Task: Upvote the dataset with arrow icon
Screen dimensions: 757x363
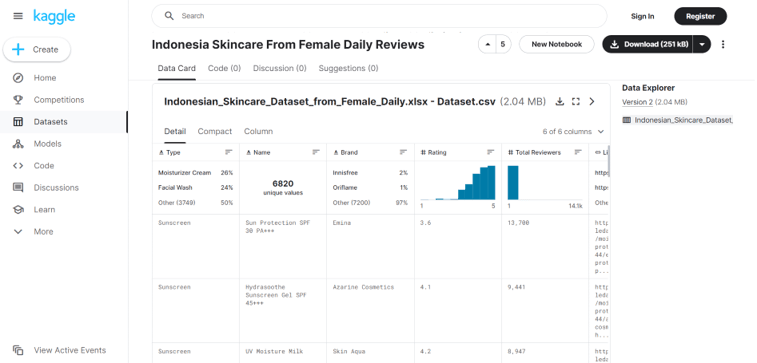Action: [488, 44]
